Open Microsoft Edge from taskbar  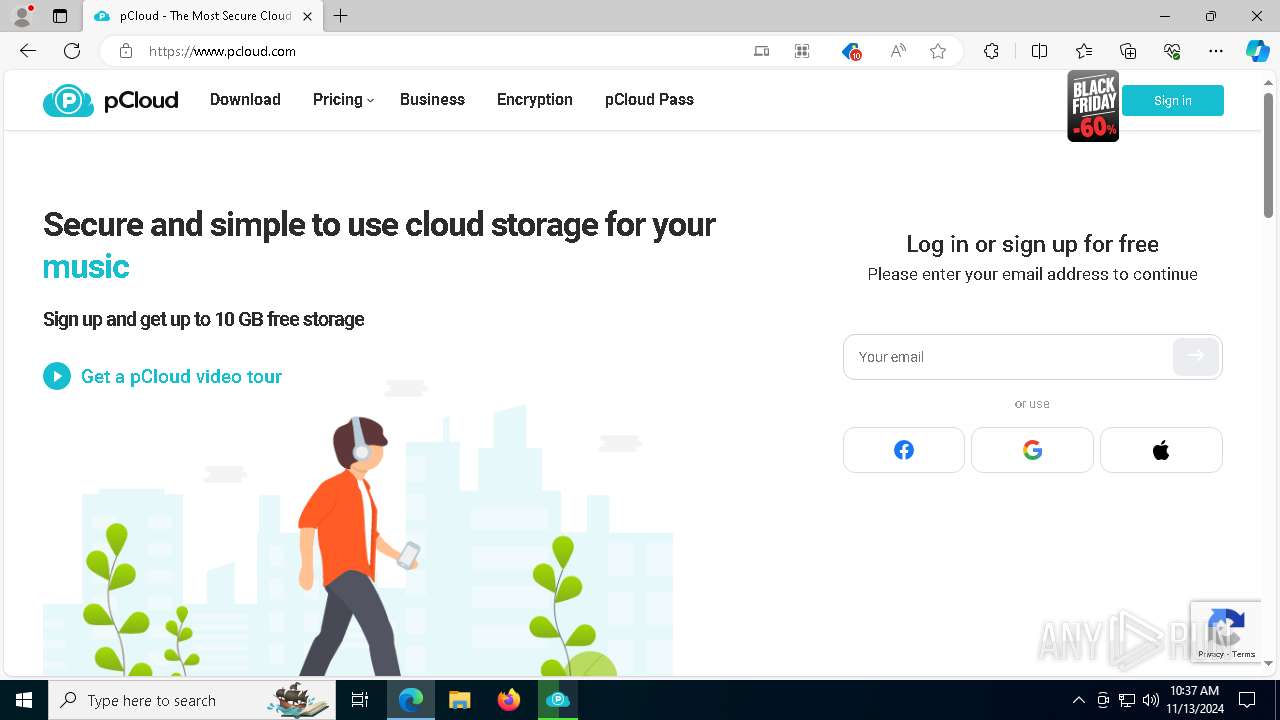pos(411,700)
